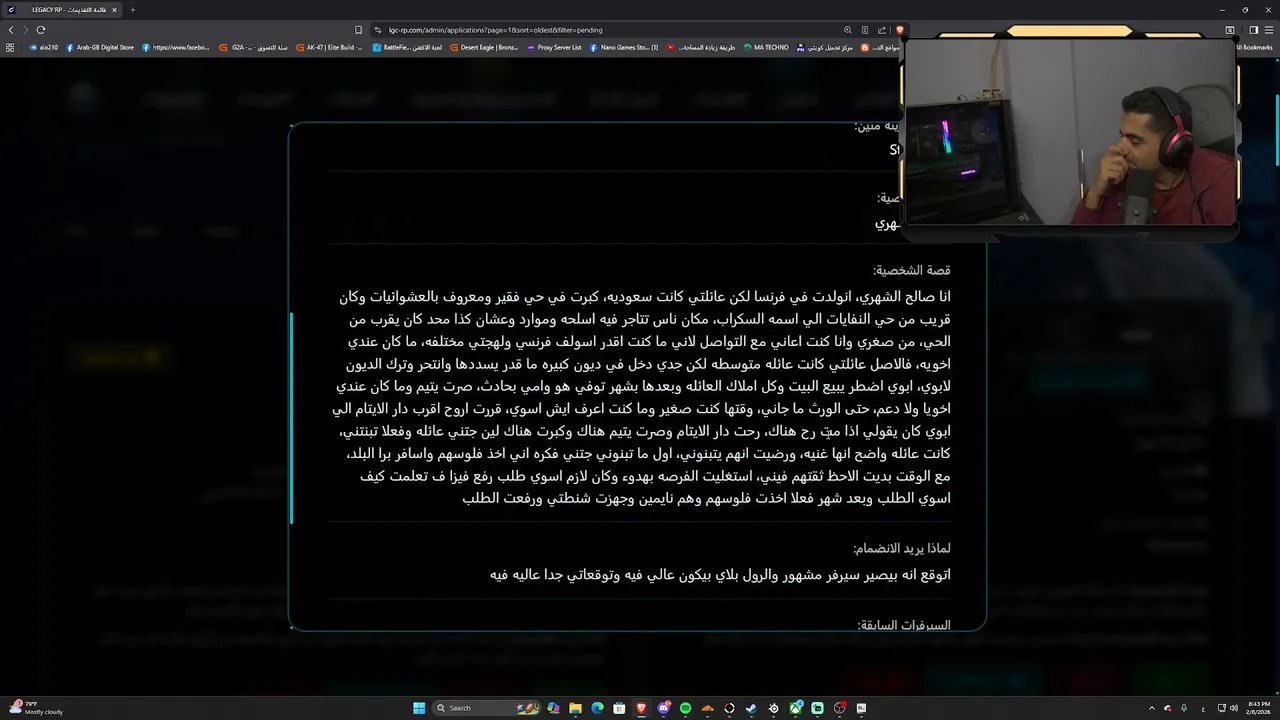Click the 'قصة الشخصية' heading
The width and height of the screenshot is (1280, 720).
pyautogui.click(x=911, y=271)
